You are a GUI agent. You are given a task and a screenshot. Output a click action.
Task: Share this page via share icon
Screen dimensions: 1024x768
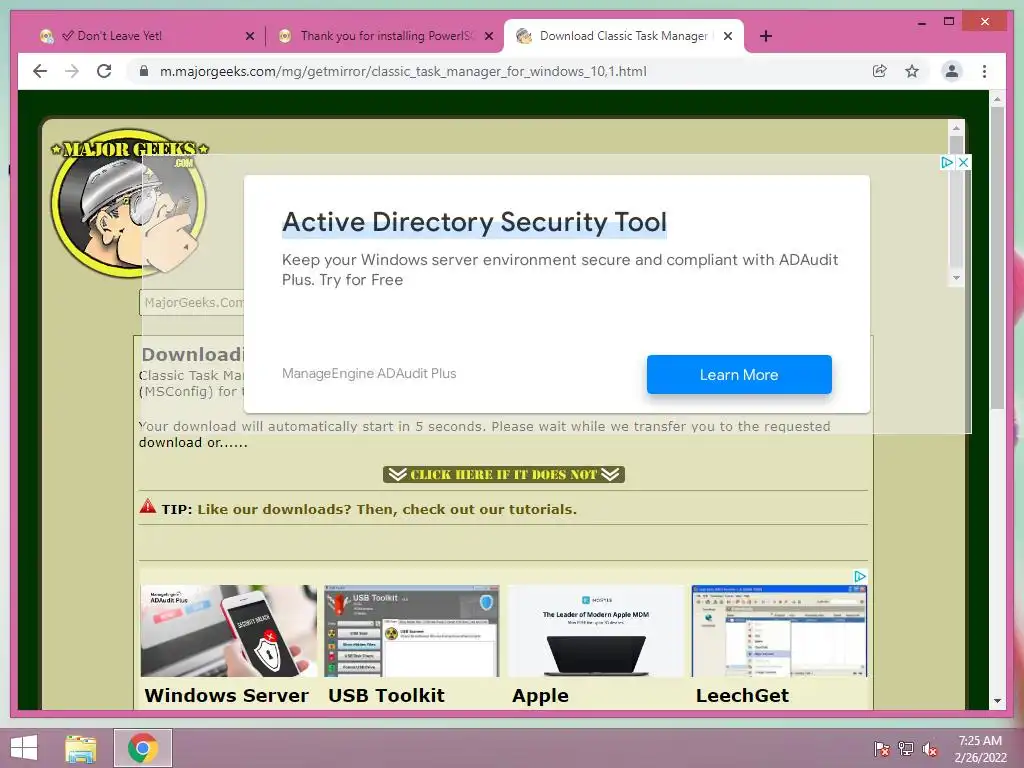(880, 71)
